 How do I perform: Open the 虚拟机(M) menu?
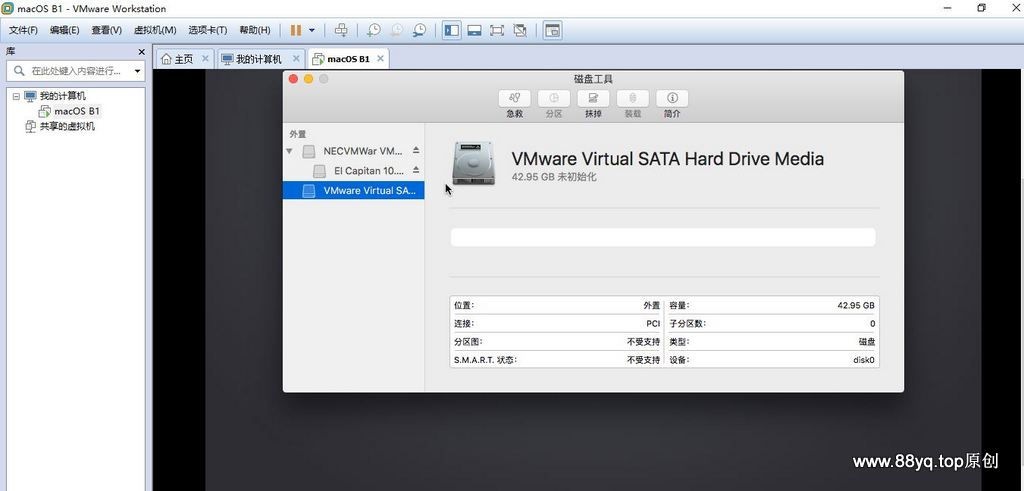coord(155,30)
